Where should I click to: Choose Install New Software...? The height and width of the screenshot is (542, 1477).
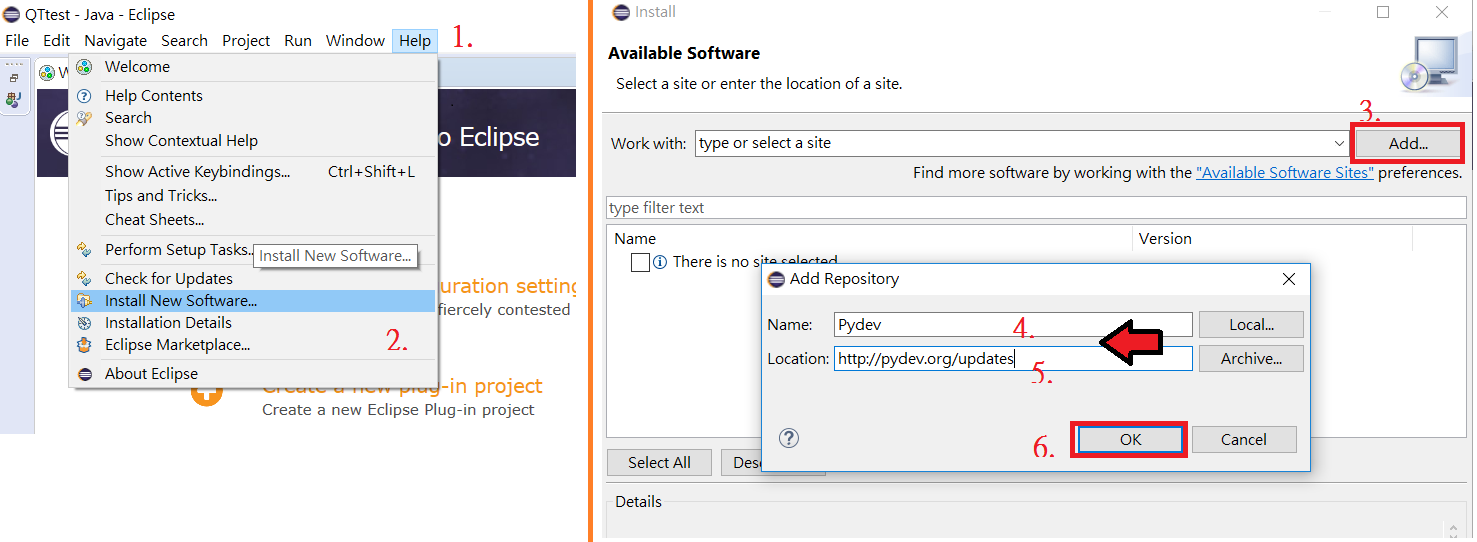[x=253, y=301]
